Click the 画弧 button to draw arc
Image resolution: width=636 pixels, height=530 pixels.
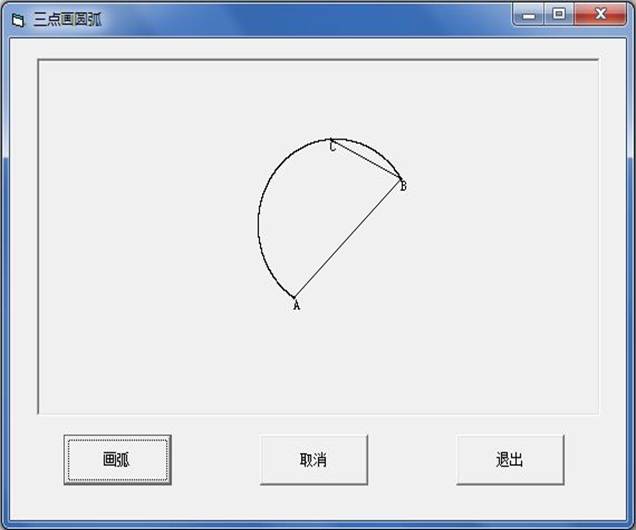point(117,460)
